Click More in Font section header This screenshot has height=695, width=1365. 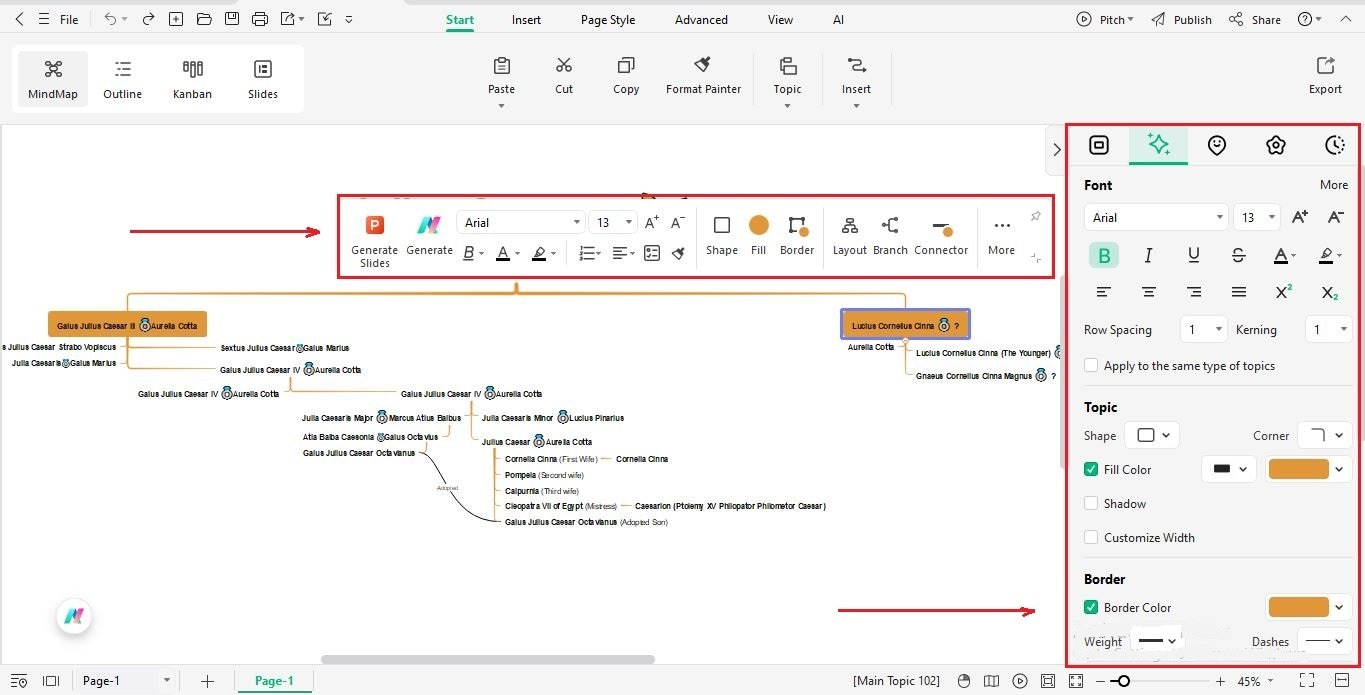pos(1334,185)
